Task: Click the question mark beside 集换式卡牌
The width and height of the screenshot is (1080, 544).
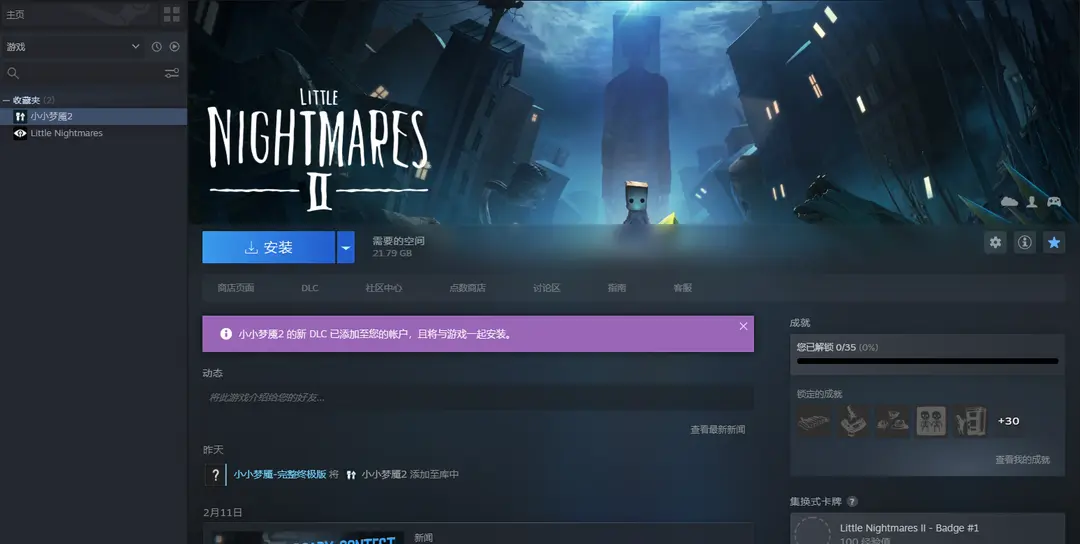Action: point(852,501)
